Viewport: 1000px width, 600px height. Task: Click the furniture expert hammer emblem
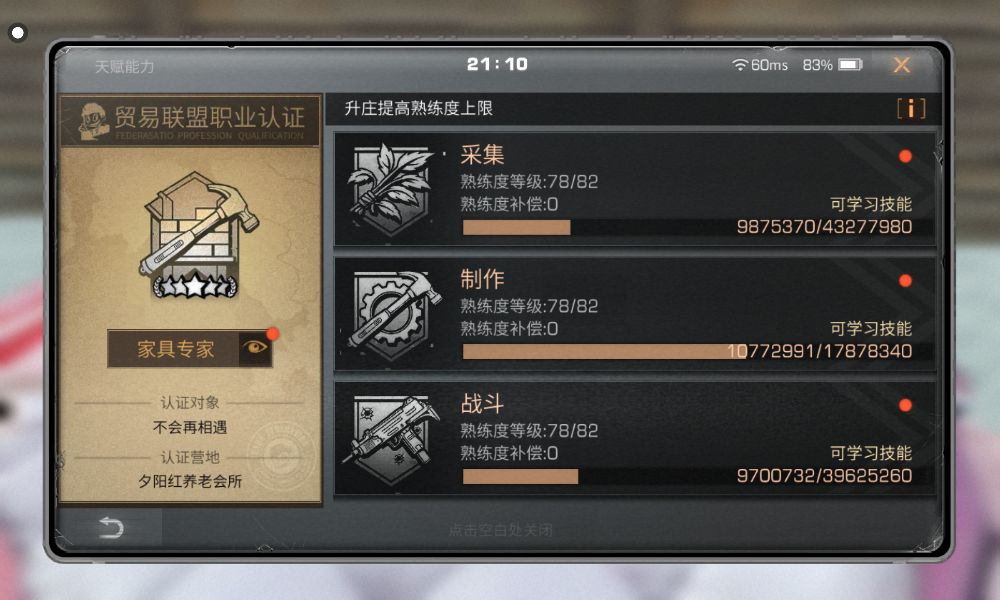[196, 235]
